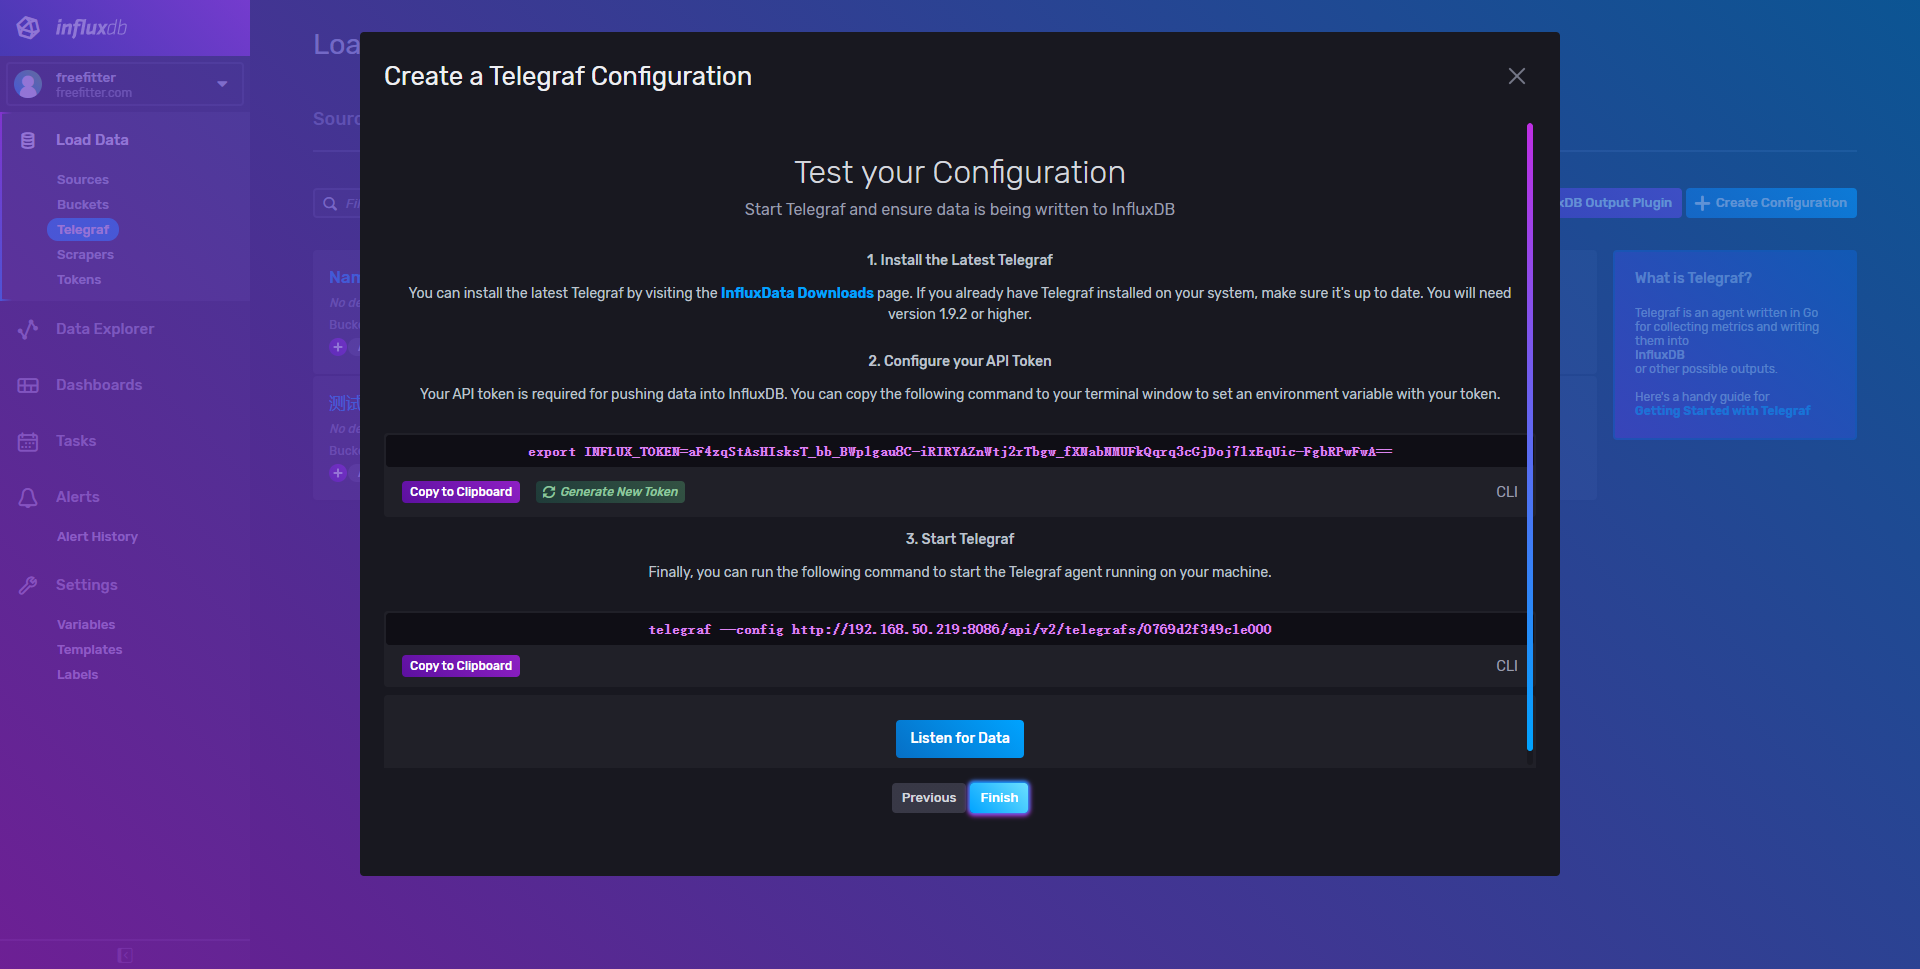Open Load Data section
The width and height of the screenshot is (1920, 969).
pyautogui.click(x=92, y=140)
